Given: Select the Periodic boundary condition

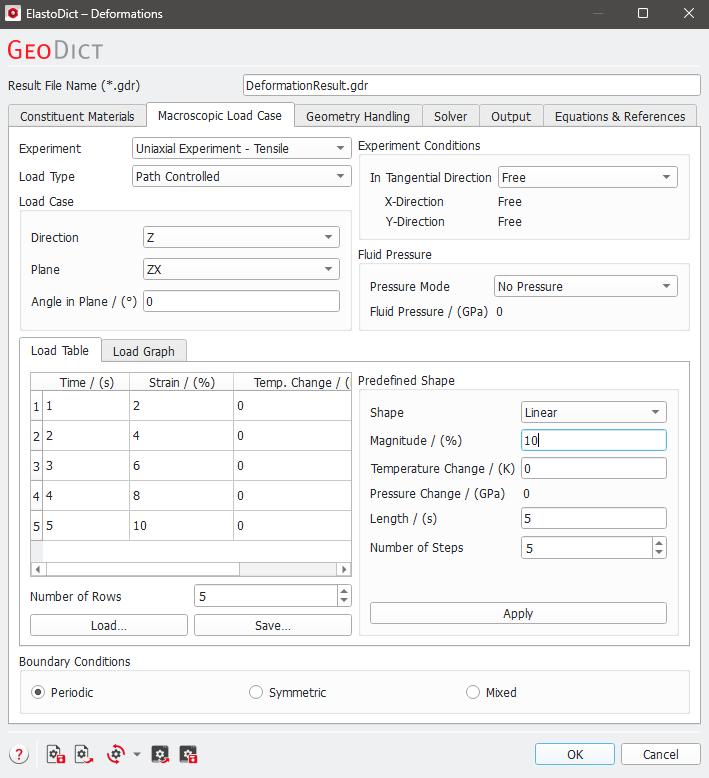Looking at the screenshot, I should click(38, 692).
